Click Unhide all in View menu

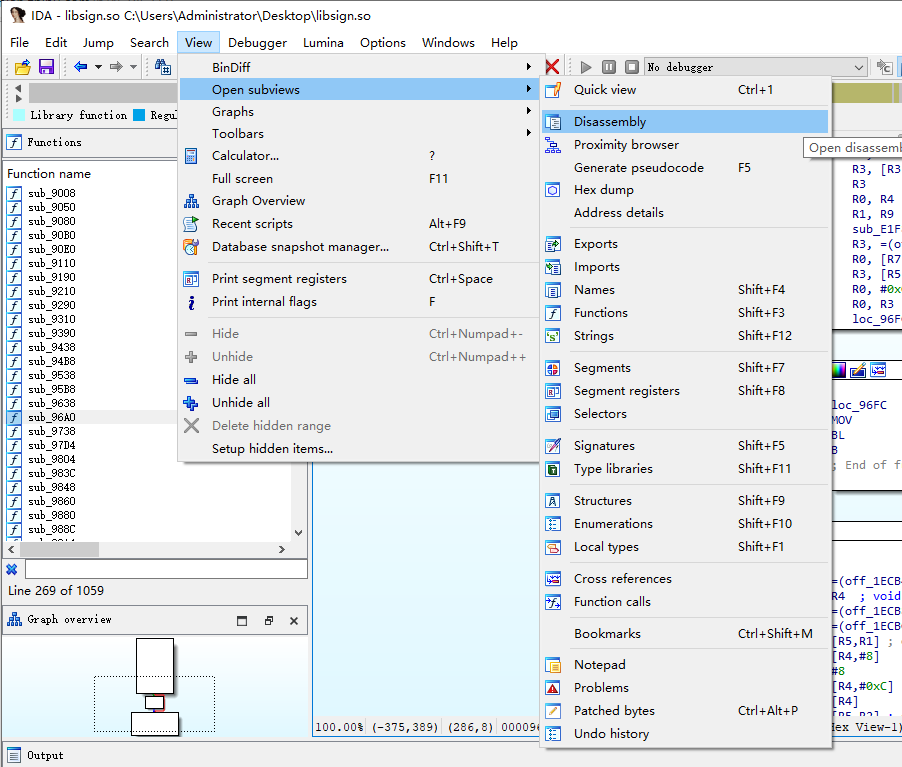click(359, 403)
